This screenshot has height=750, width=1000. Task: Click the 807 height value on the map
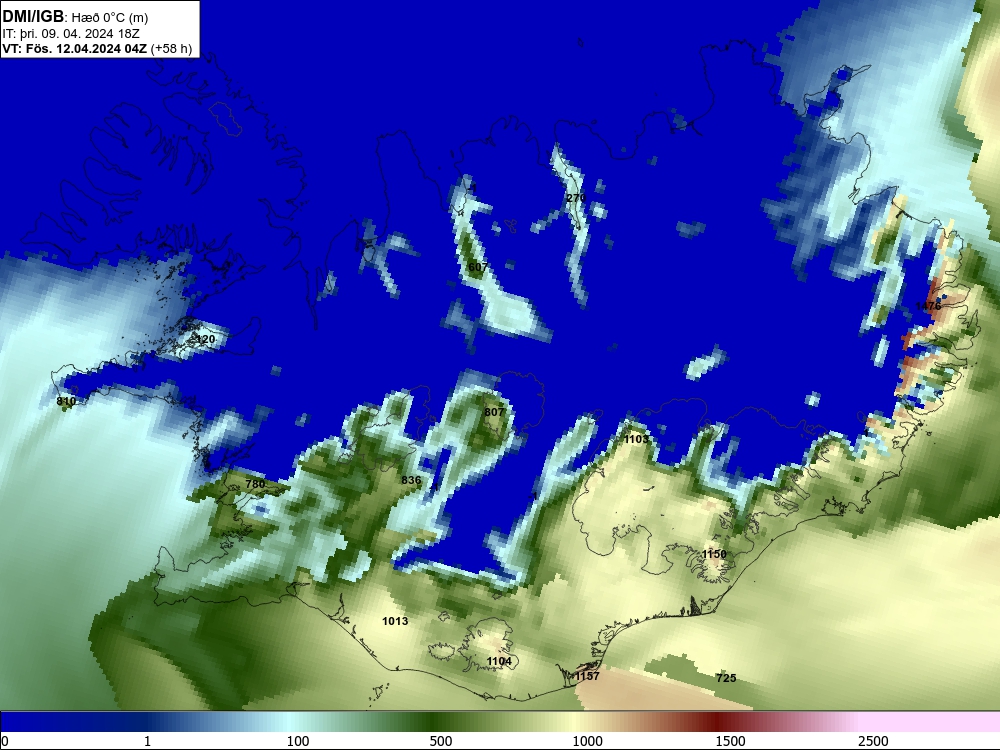494,412
